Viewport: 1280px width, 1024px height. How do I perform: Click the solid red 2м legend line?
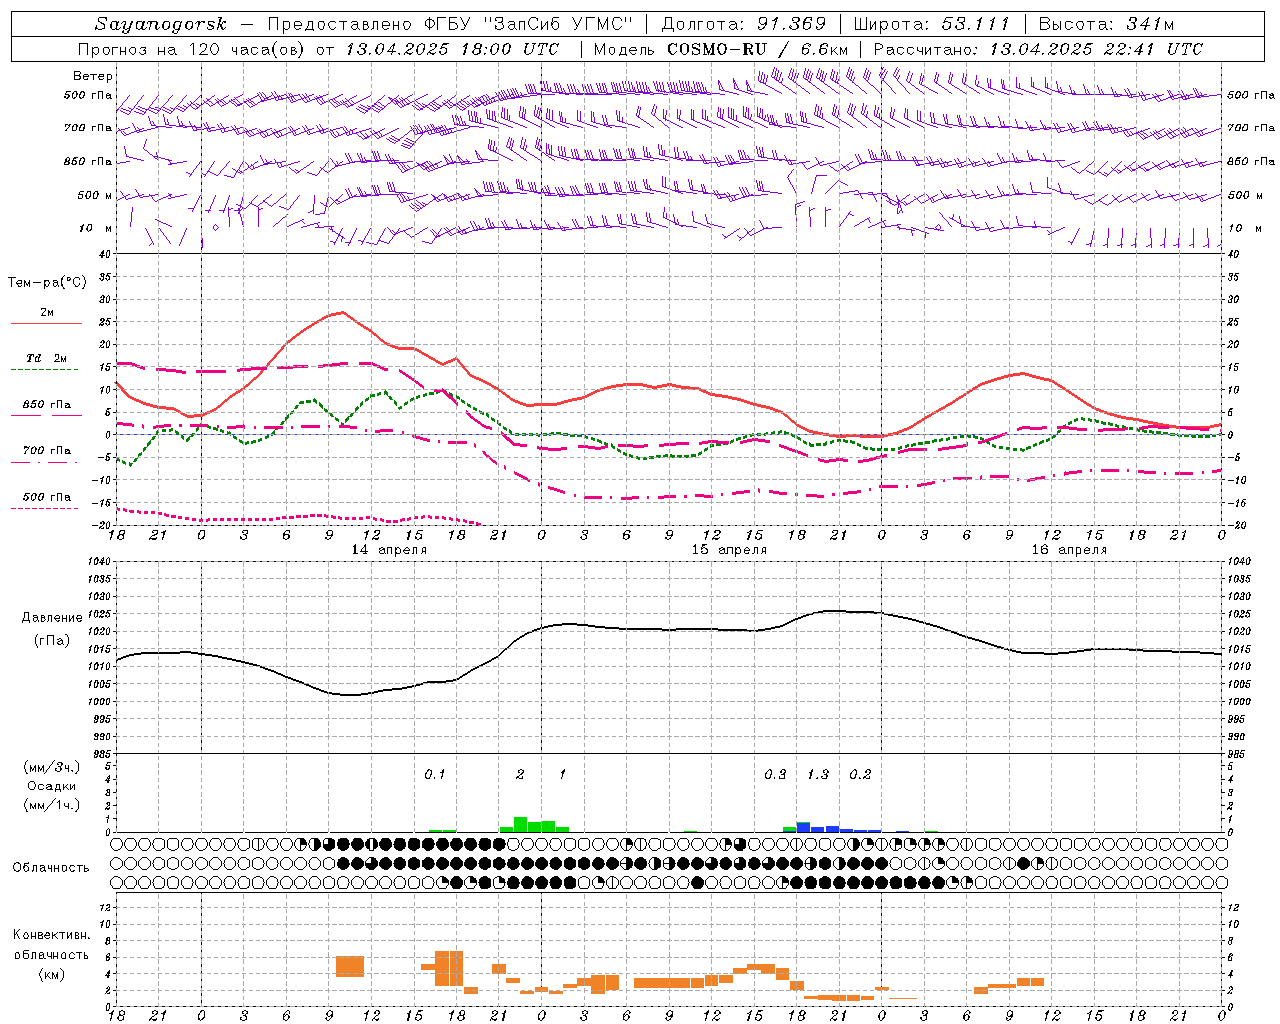pos(46,323)
